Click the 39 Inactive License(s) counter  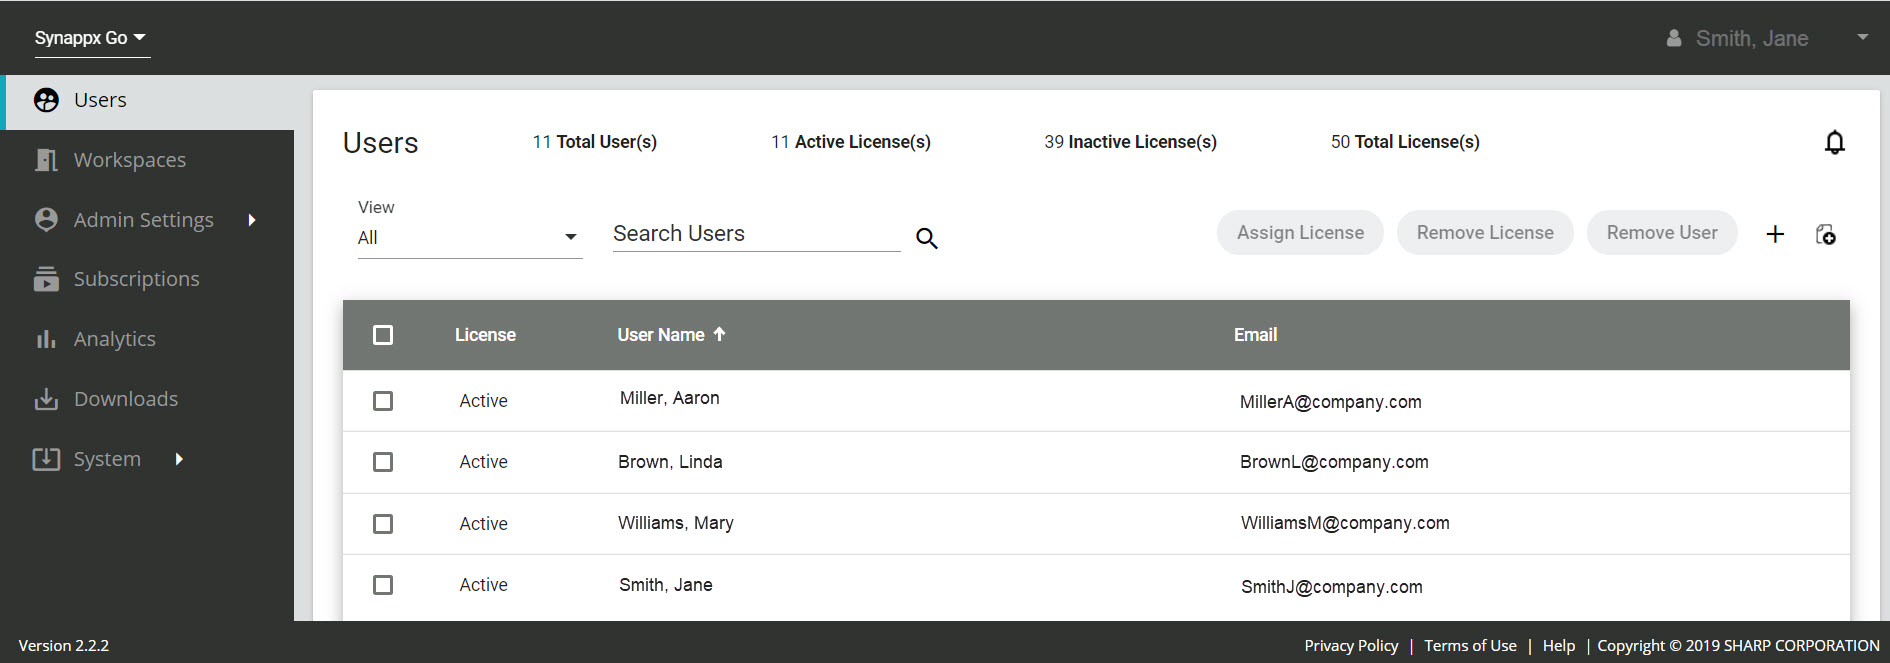tap(1131, 142)
